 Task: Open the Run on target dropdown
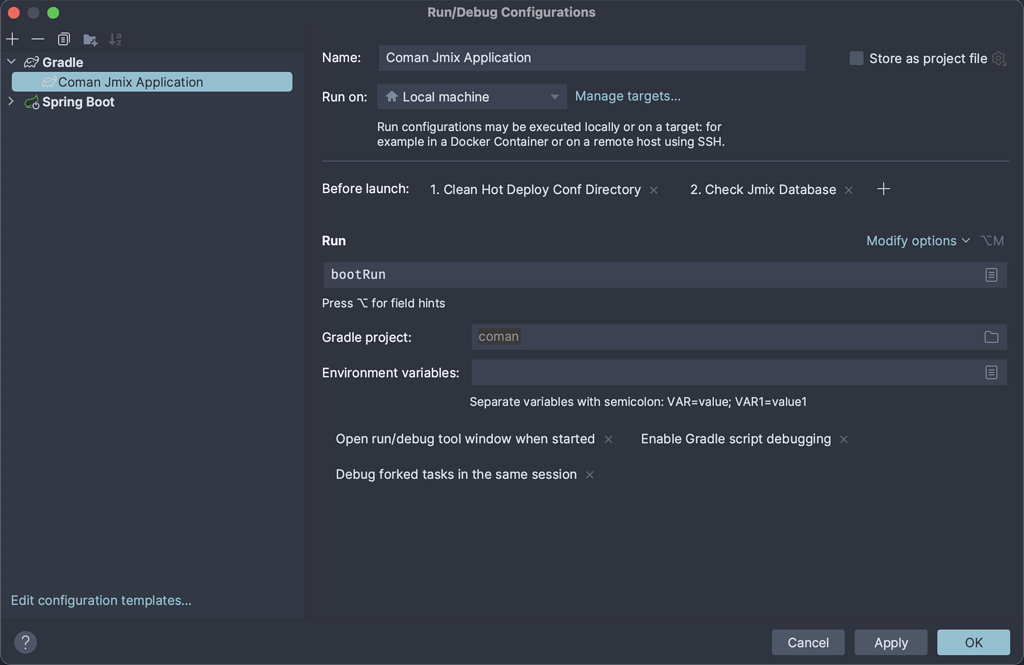(554, 96)
